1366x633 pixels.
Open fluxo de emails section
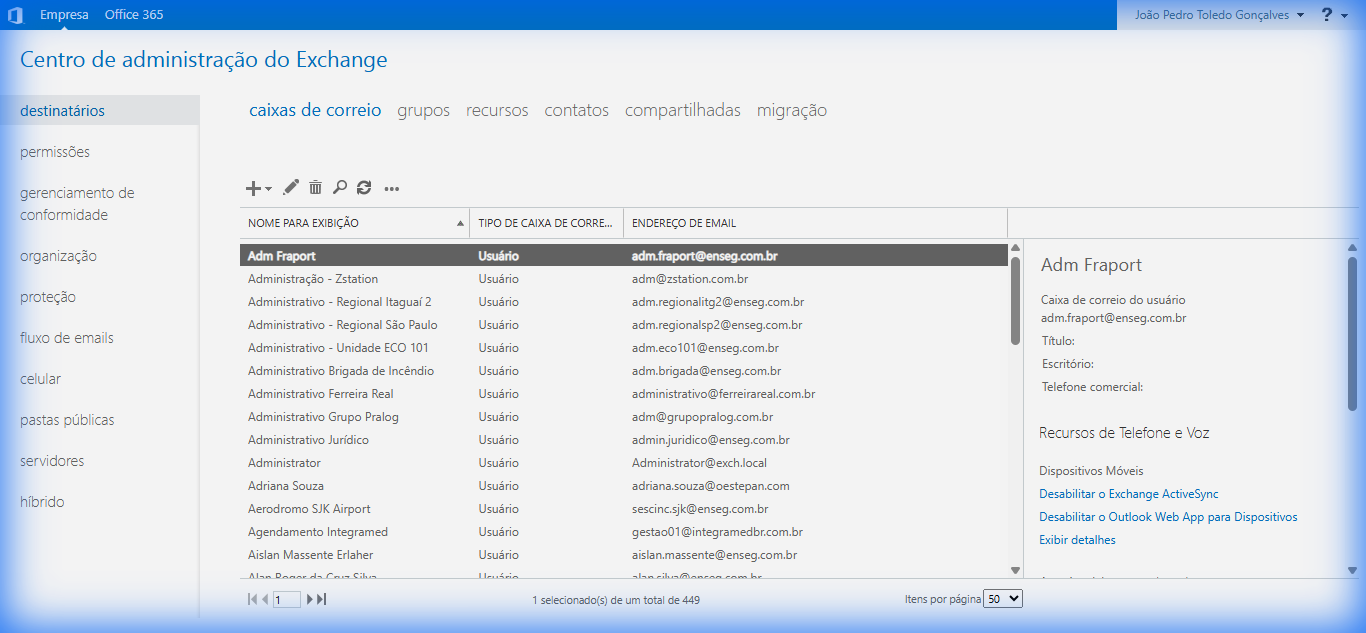67,338
